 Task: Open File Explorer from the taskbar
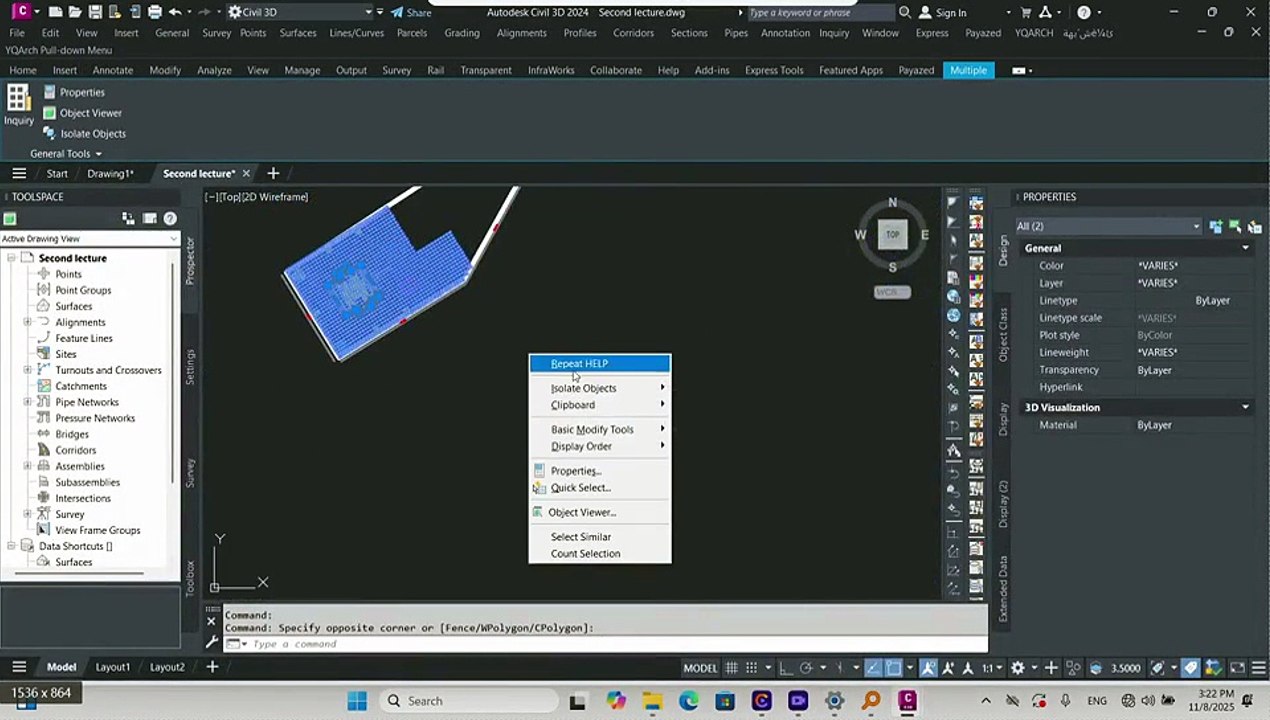651,701
